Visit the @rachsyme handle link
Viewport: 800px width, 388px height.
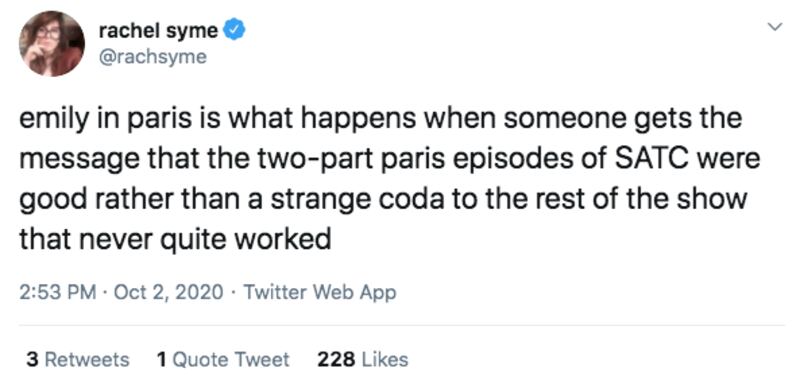tap(152, 57)
